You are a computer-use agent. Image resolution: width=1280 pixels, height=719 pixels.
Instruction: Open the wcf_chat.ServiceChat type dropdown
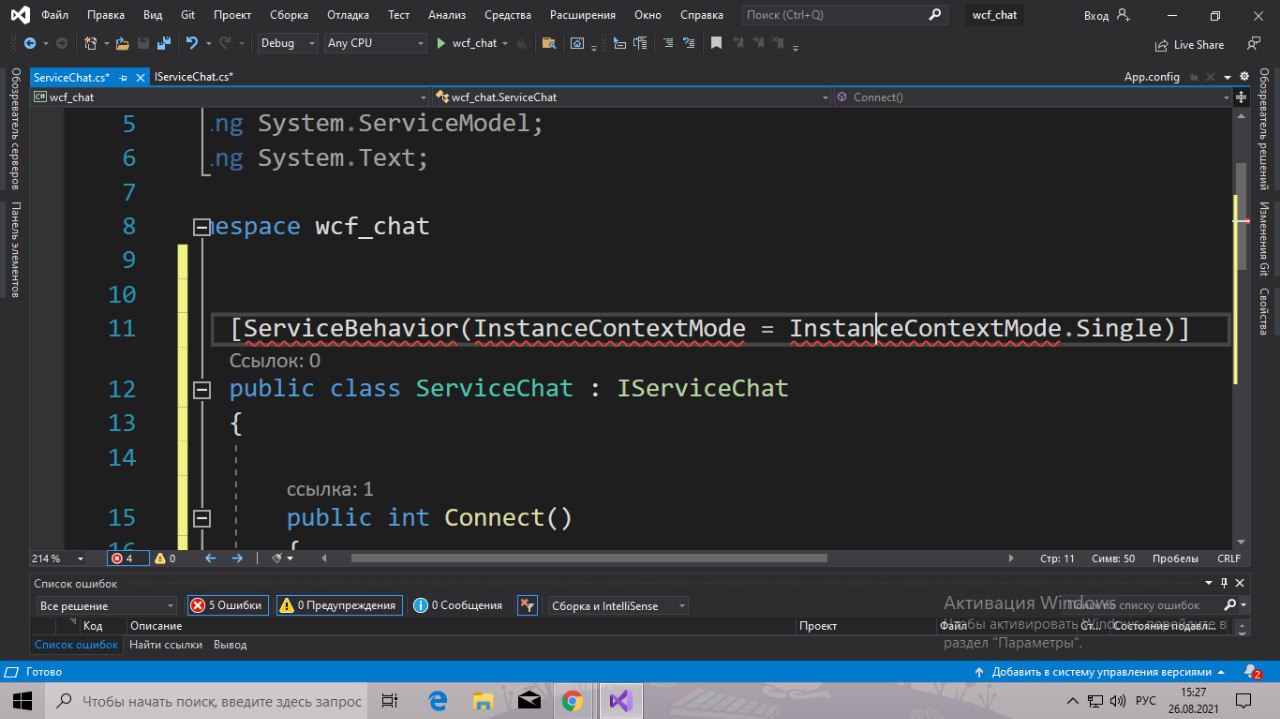[632, 97]
